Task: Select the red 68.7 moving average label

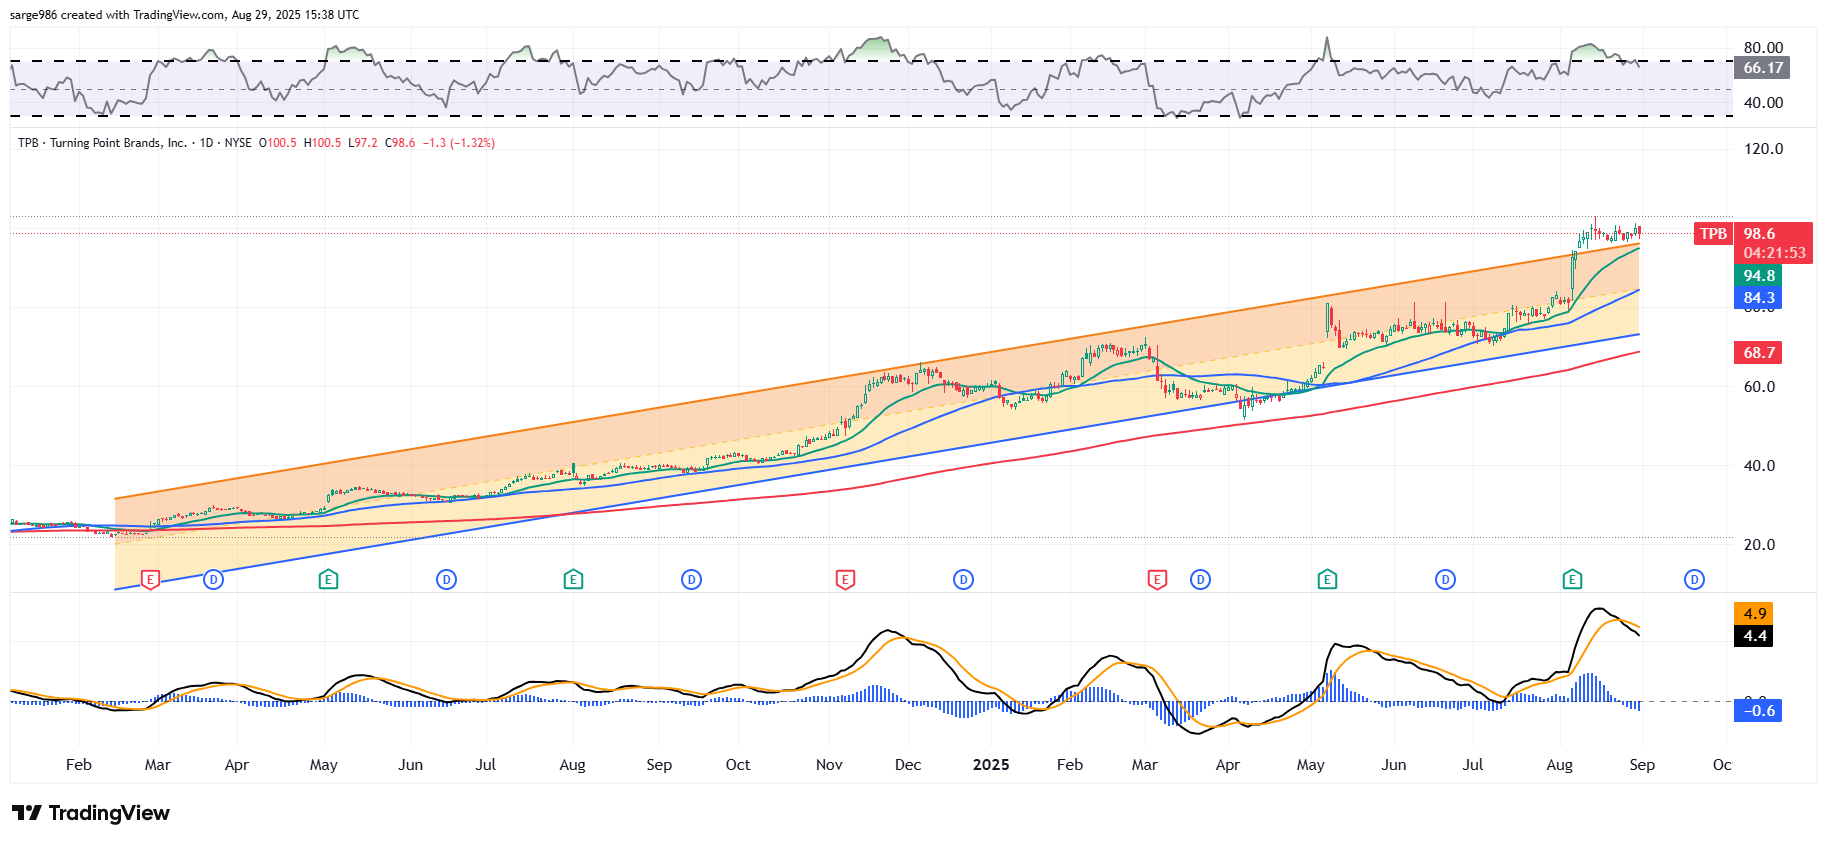Action: pyautogui.click(x=1759, y=353)
